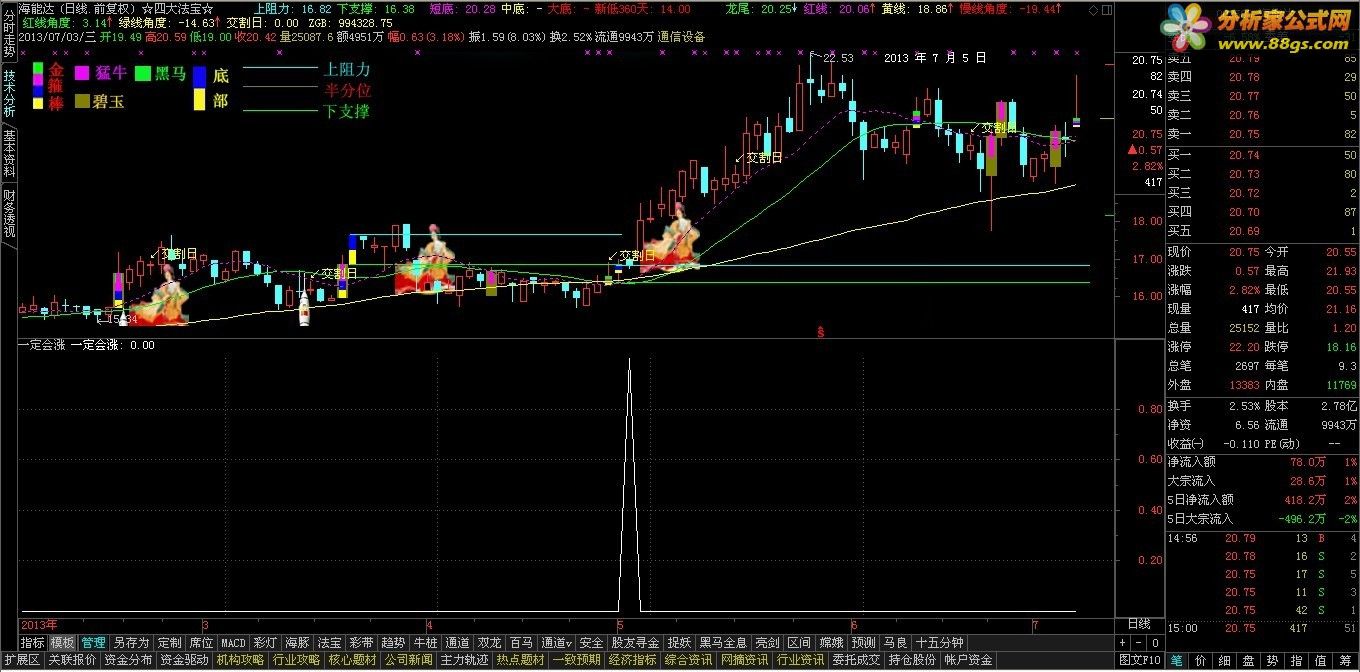The height and width of the screenshot is (672, 1360).
Task: Select the 安全 indicator tab
Action: pos(591,642)
